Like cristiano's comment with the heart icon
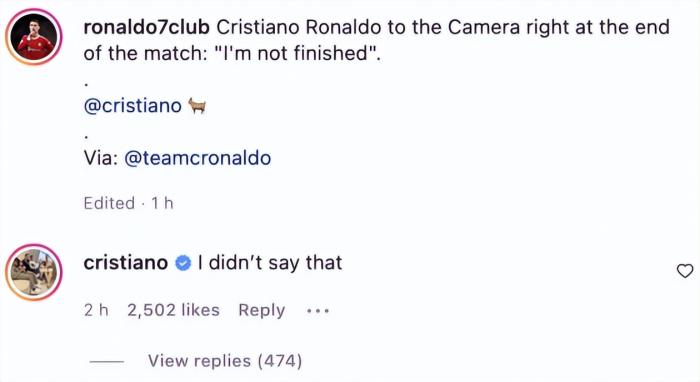 685,271
